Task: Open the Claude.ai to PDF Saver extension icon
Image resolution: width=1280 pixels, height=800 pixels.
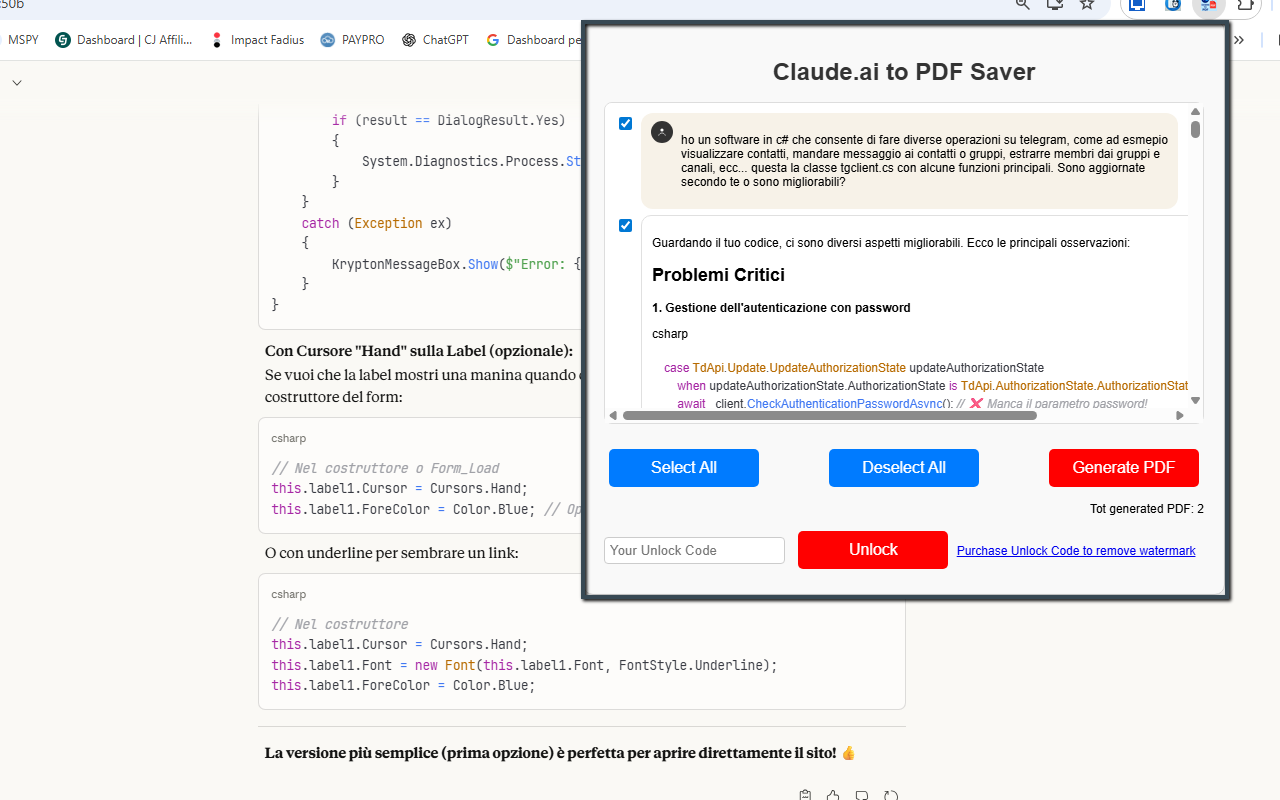Action: point(1209,8)
